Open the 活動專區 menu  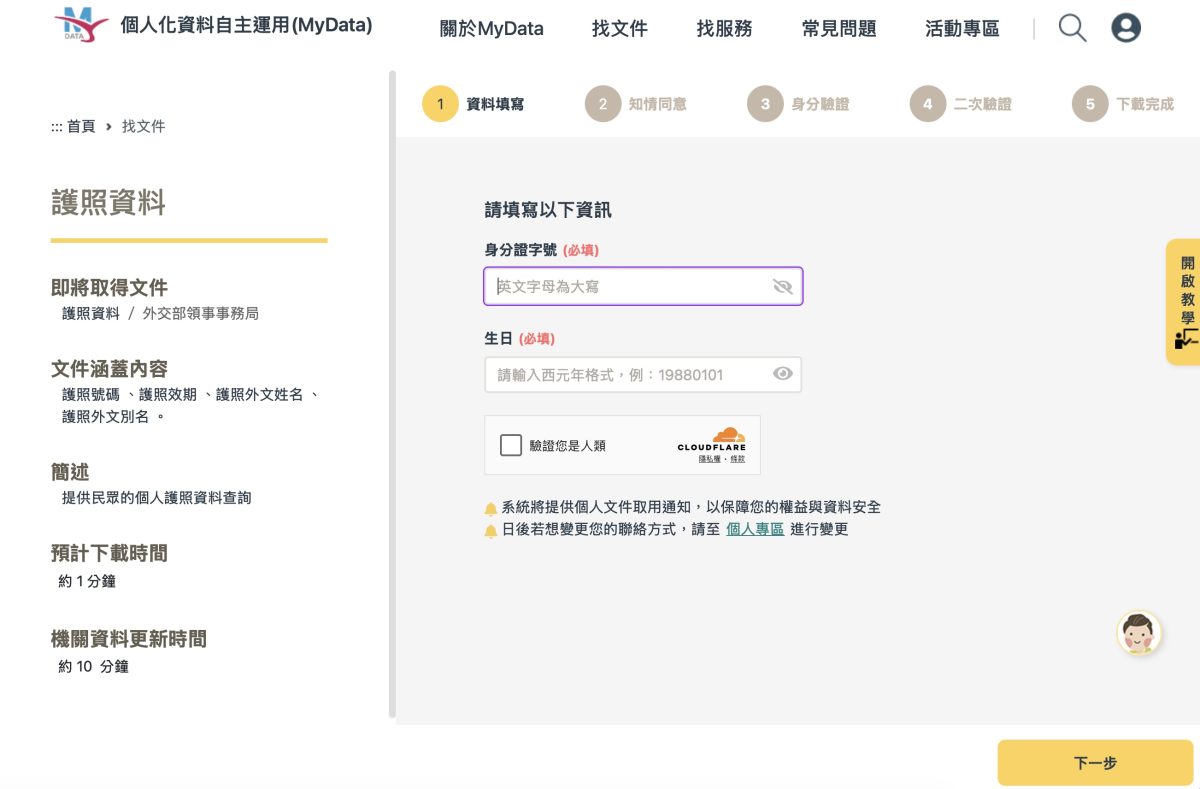tap(962, 29)
